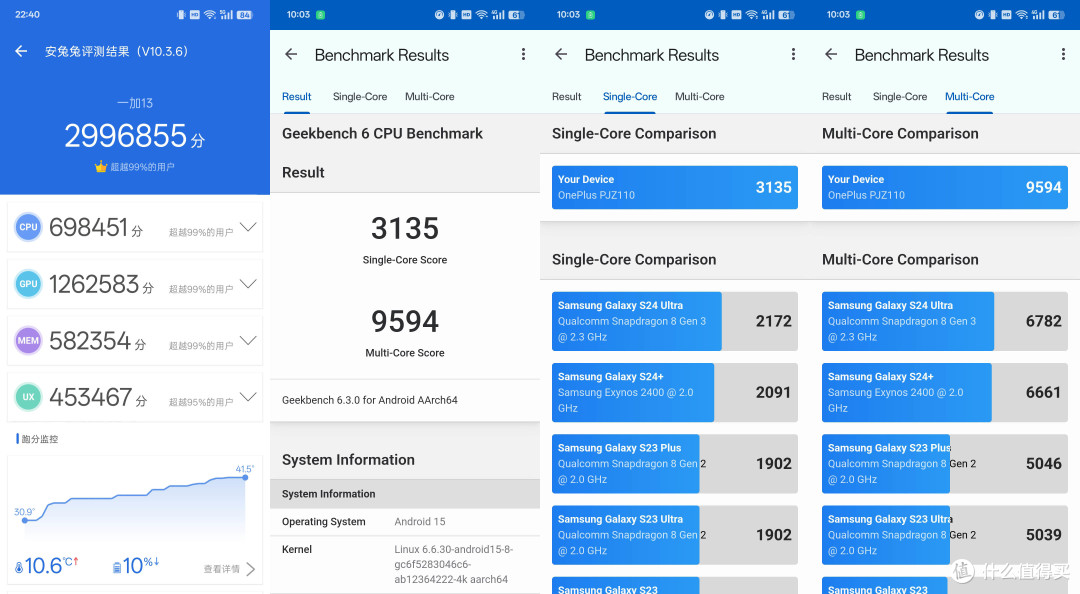
Task: Go back from Single-Core Comparison screen
Action: (561, 54)
